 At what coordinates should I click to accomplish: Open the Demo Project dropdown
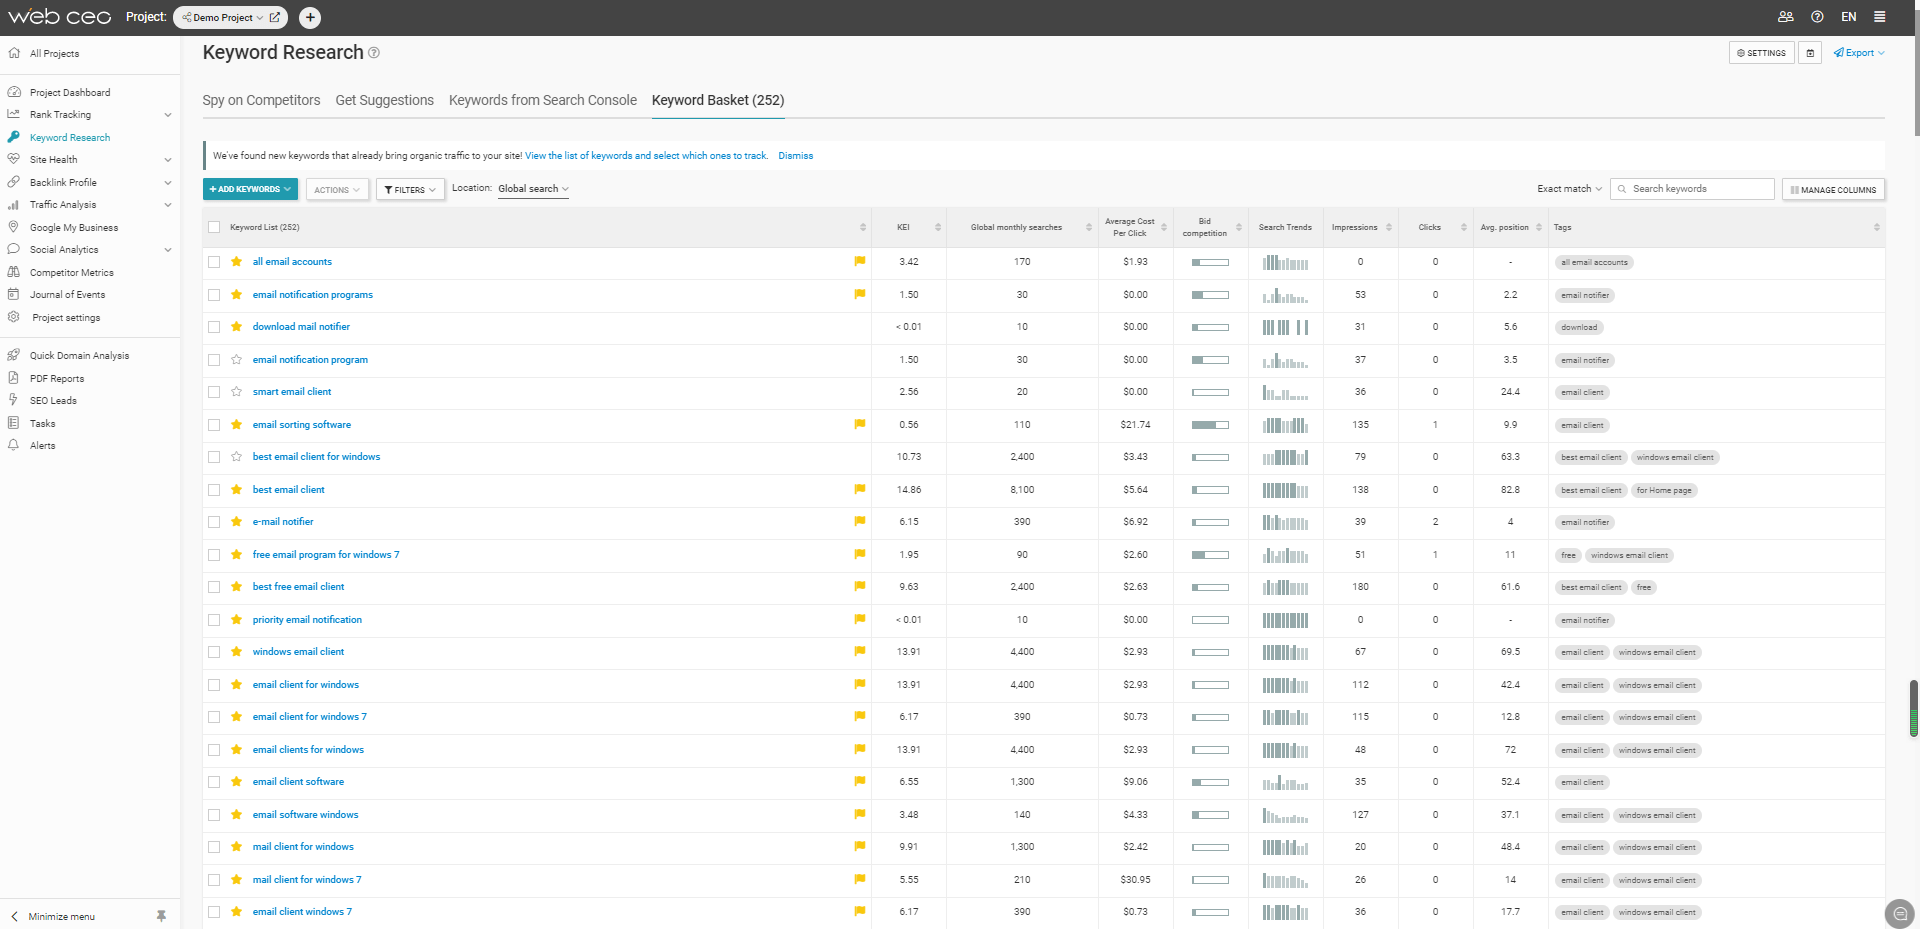tap(222, 17)
